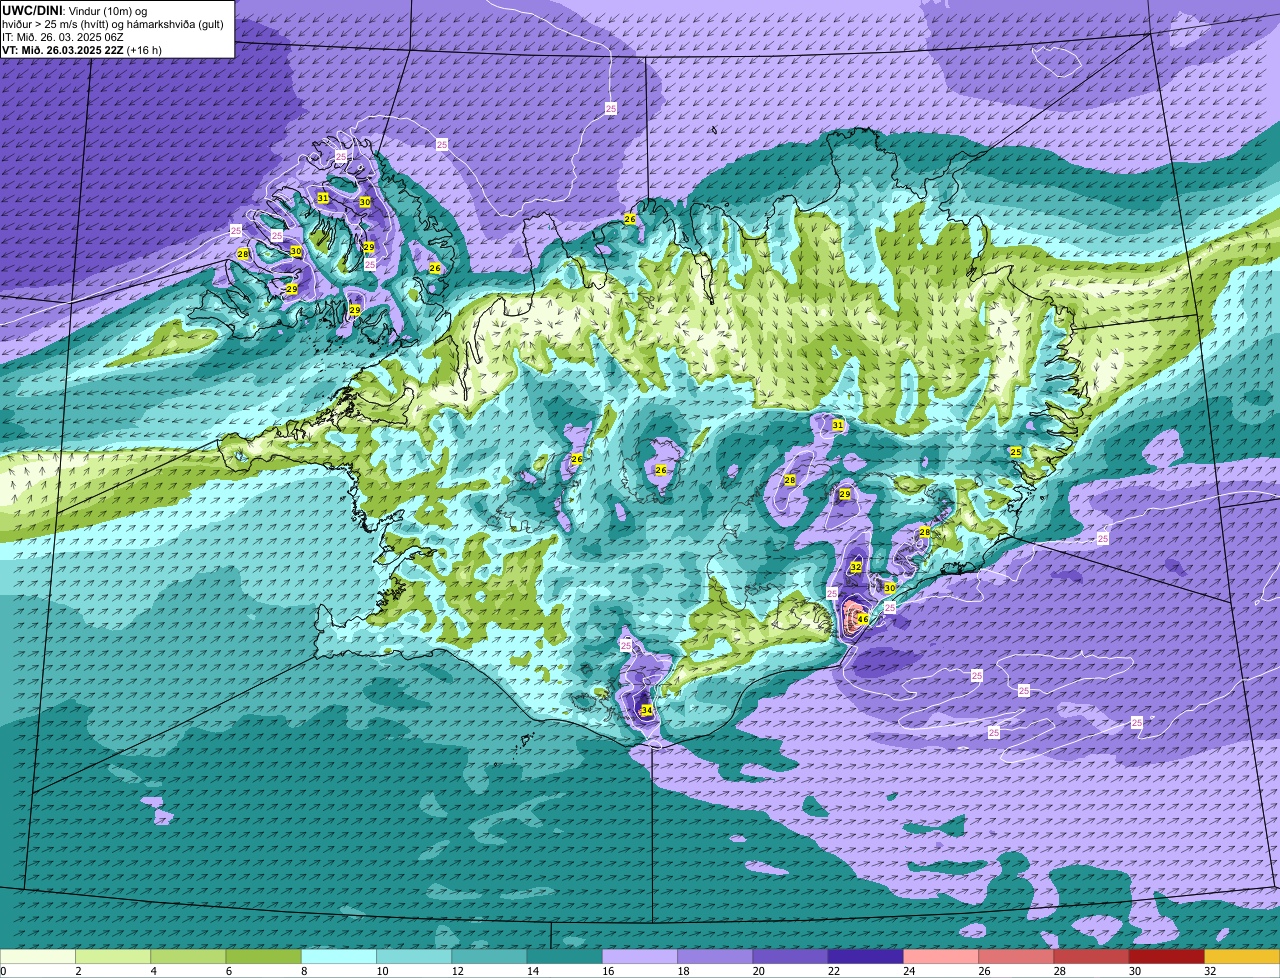Click the yellow 32 gust label on the map
1280x978 pixels.
click(x=856, y=567)
